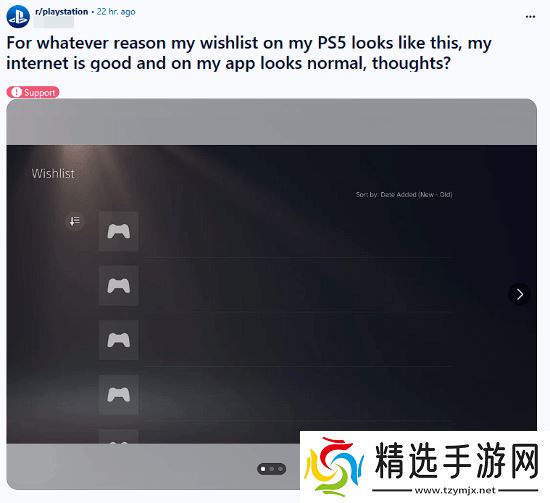Select the second wishlist controller placeholder
Viewport: 550px width, 503px height.
[119, 286]
